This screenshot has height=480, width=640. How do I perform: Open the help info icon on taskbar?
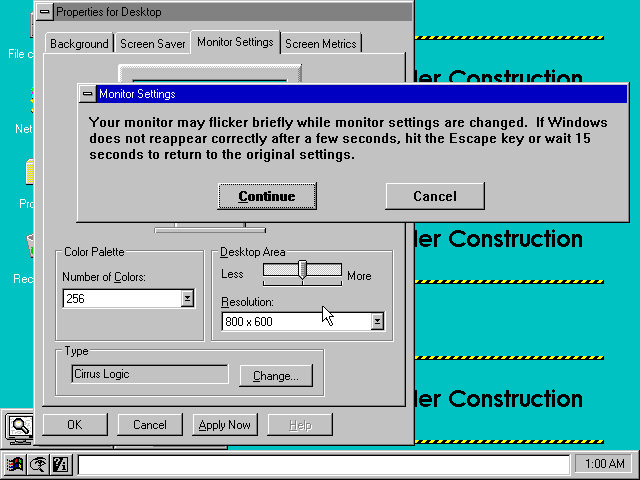tap(60, 464)
